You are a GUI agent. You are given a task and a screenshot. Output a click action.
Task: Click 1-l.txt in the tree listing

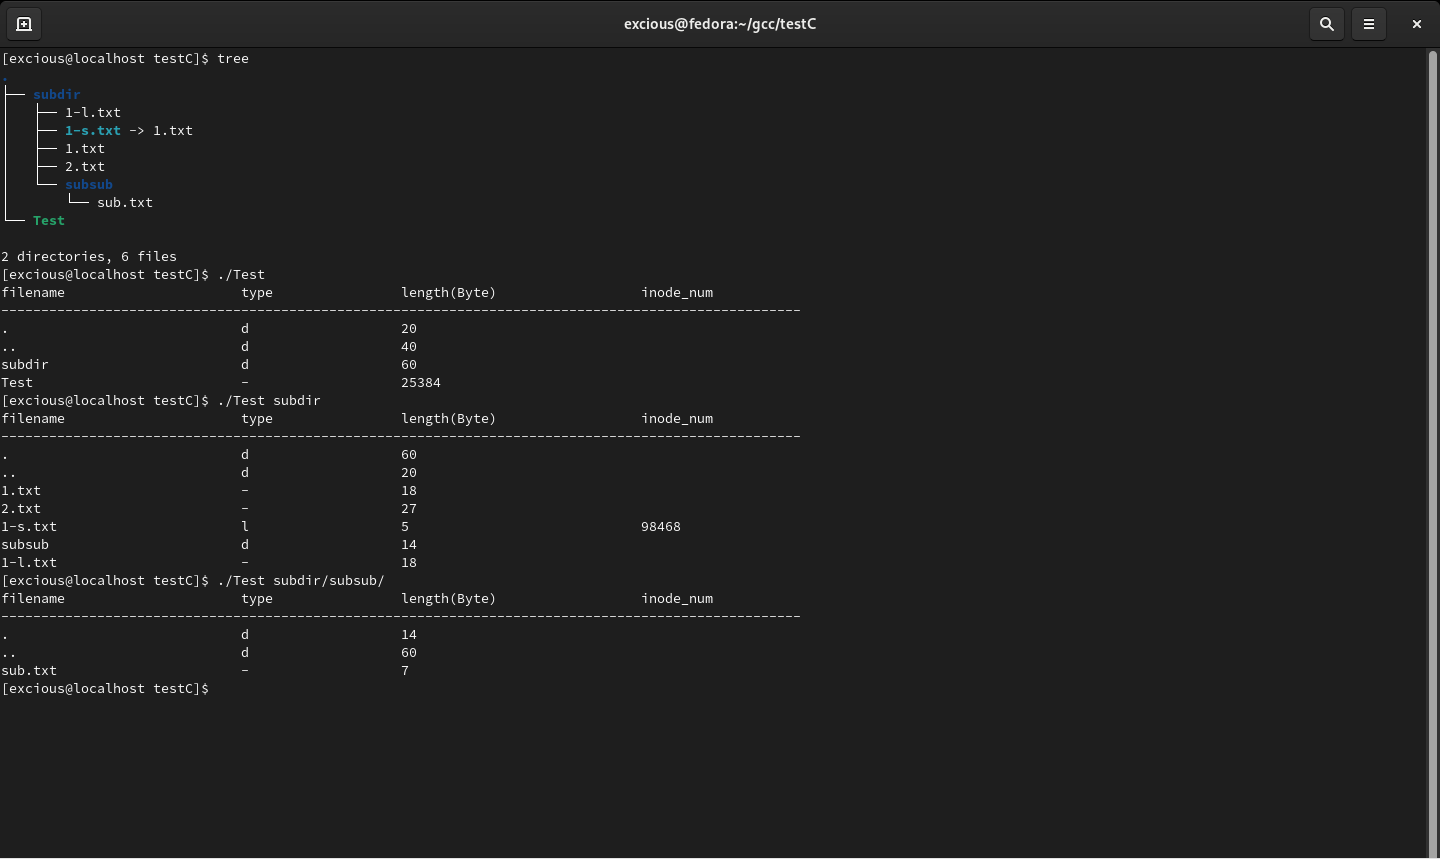click(93, 113)
